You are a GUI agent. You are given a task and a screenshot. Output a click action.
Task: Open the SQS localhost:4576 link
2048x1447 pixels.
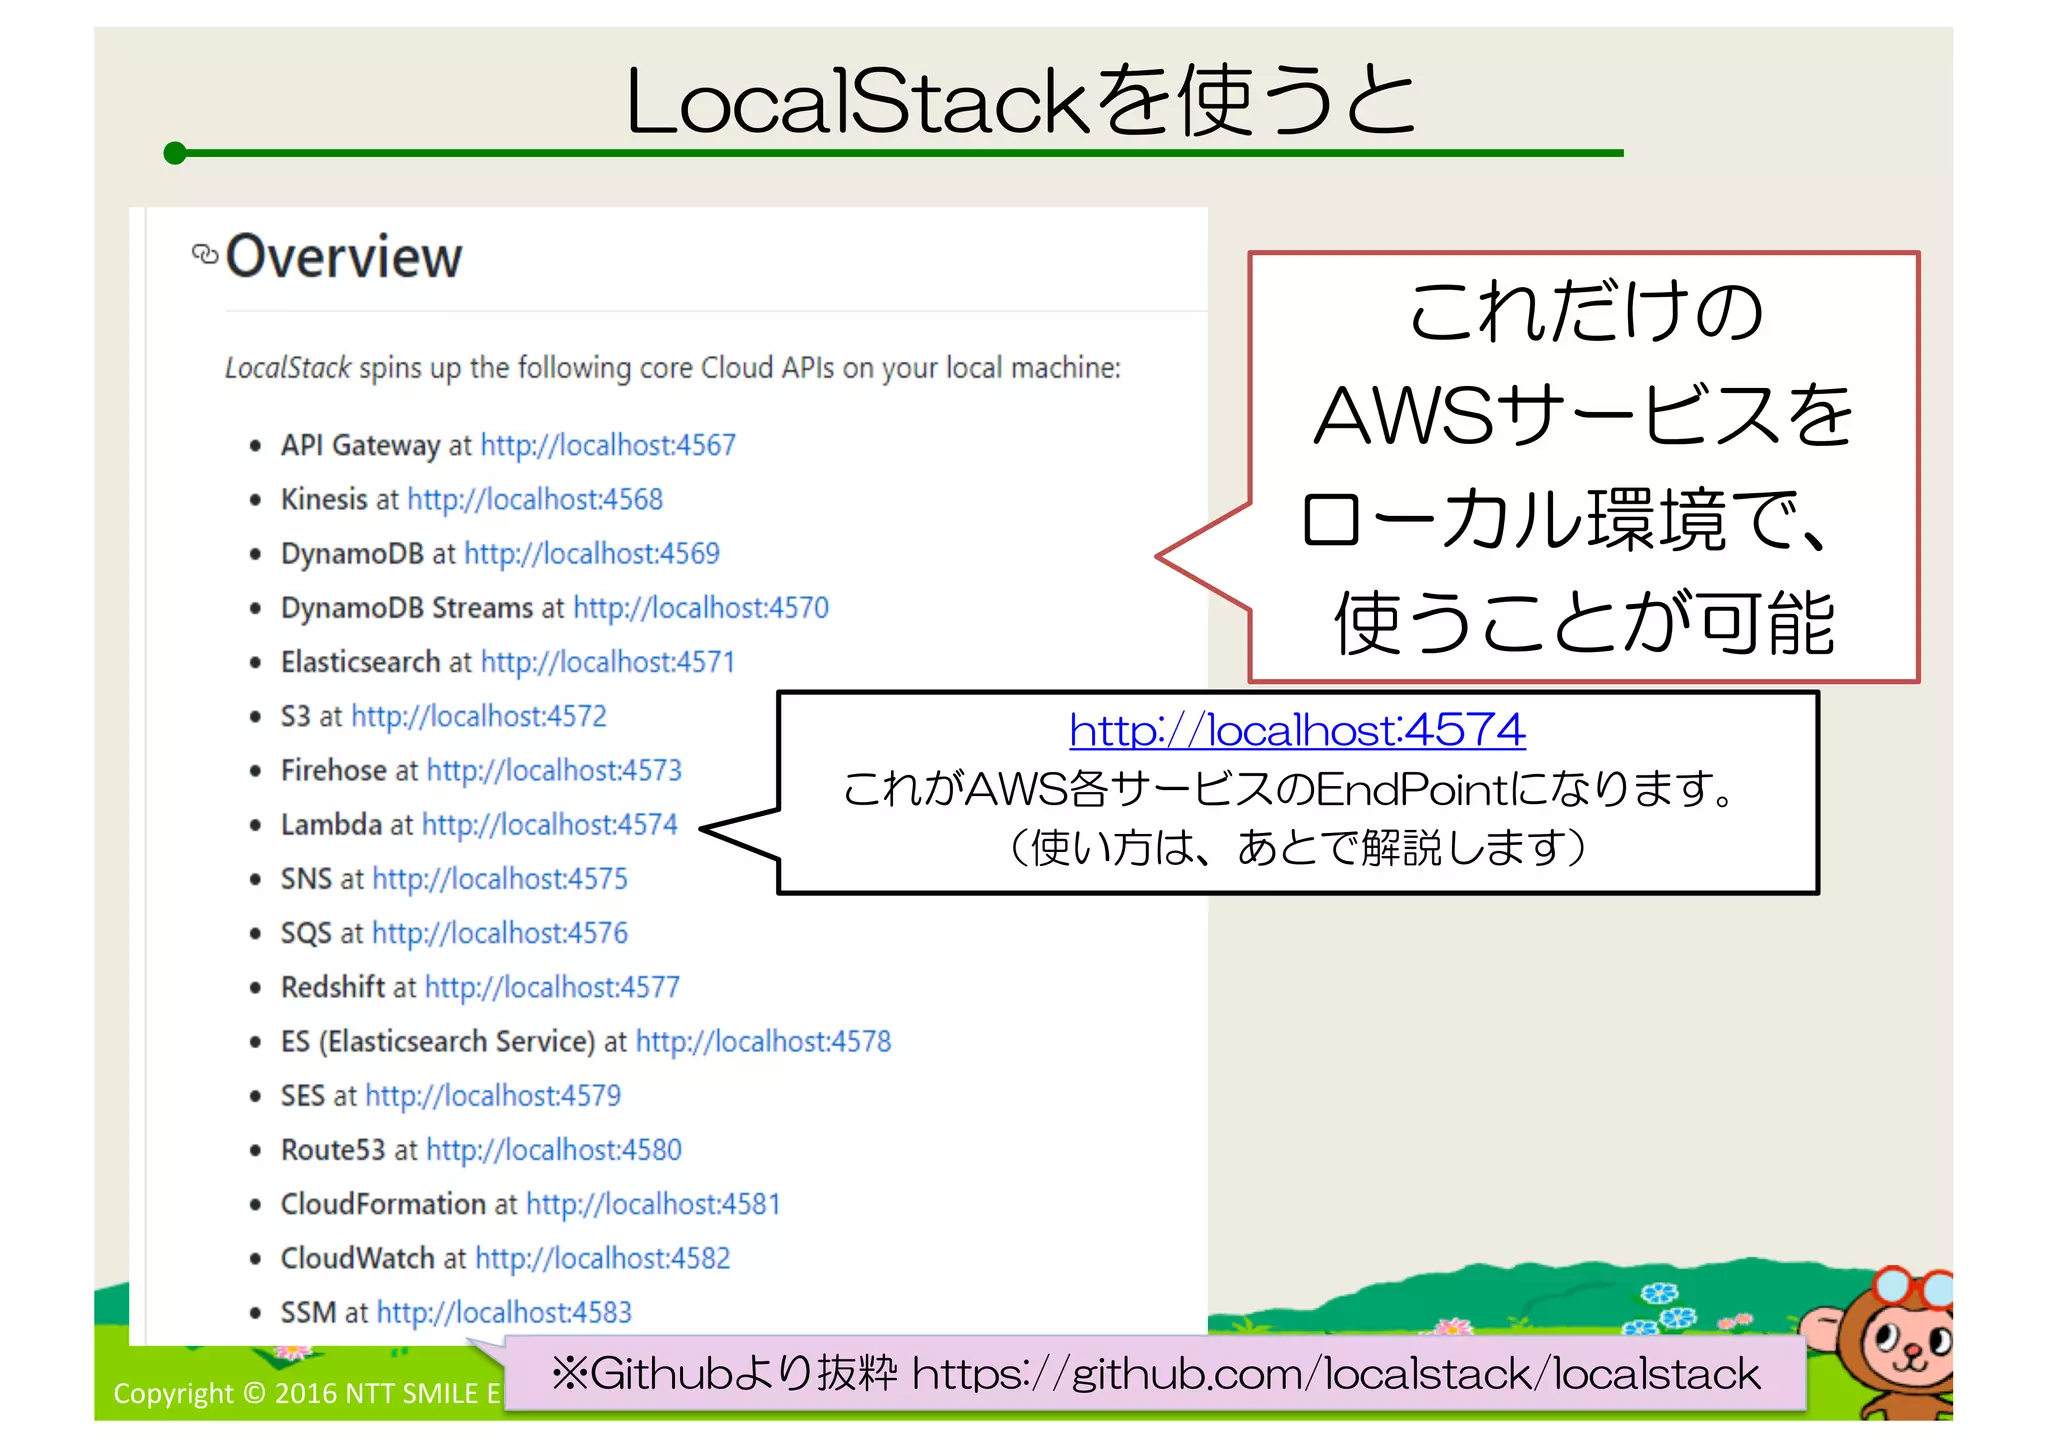tap(500, 933)
